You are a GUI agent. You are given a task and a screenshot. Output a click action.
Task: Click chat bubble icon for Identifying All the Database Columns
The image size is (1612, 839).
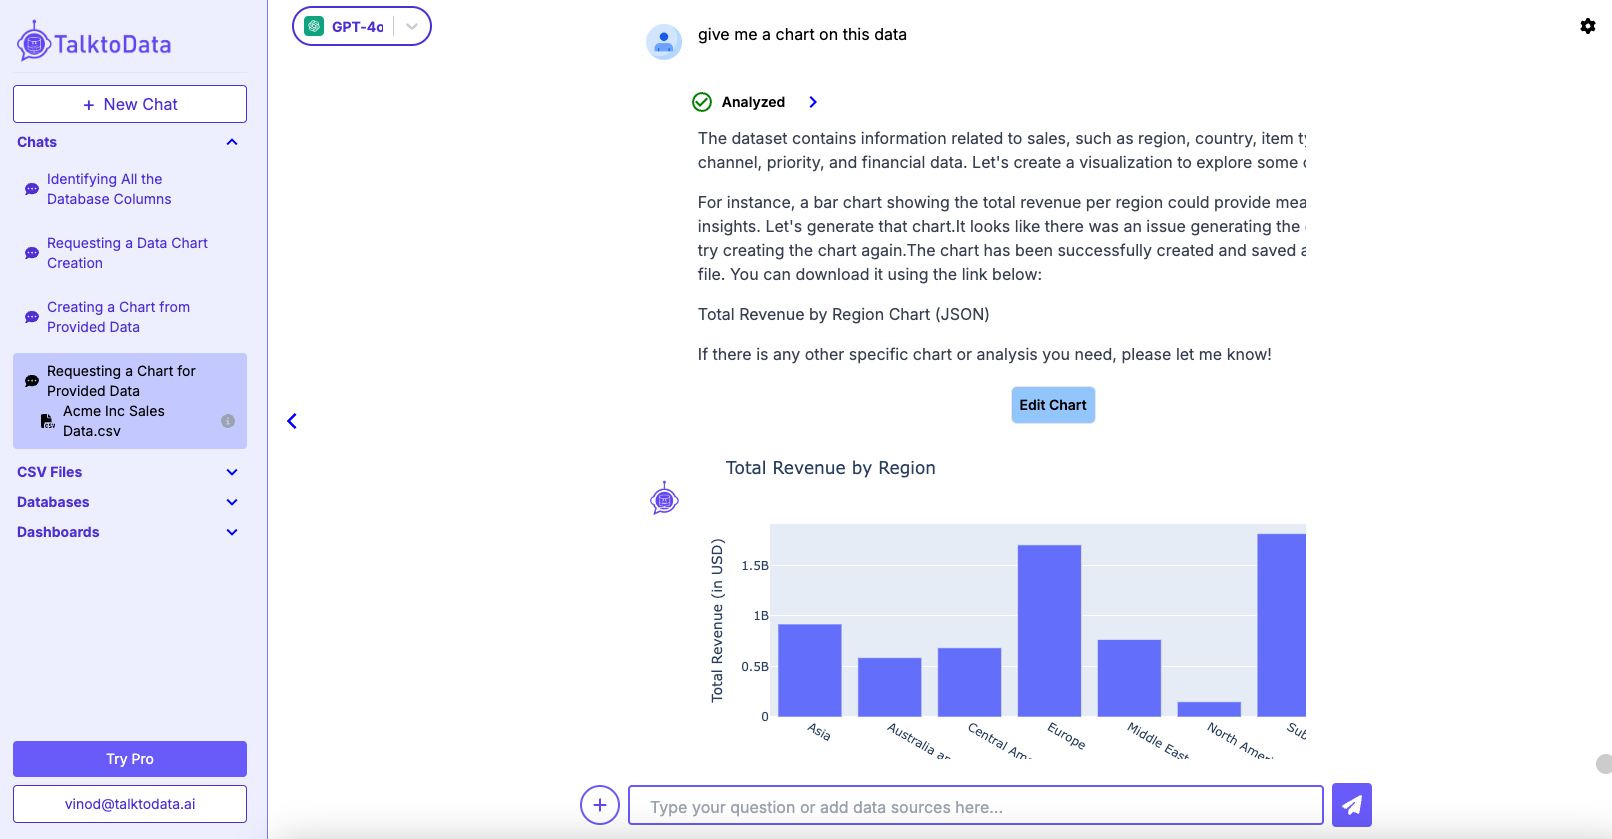pyautogui.click(x=32, y=189)
